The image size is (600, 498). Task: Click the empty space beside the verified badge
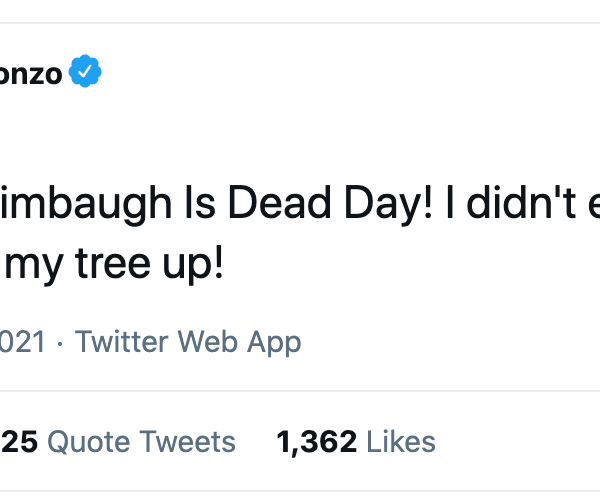pos(300,73)
